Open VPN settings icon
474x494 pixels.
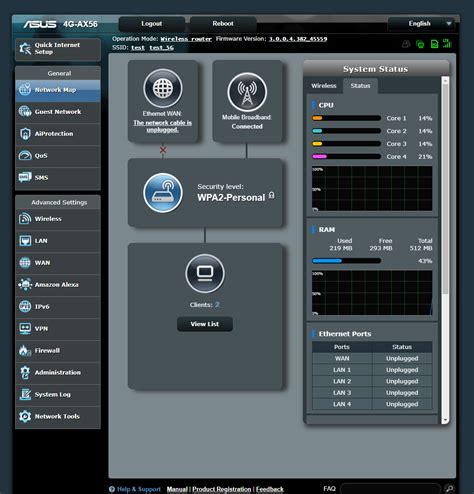25,328
